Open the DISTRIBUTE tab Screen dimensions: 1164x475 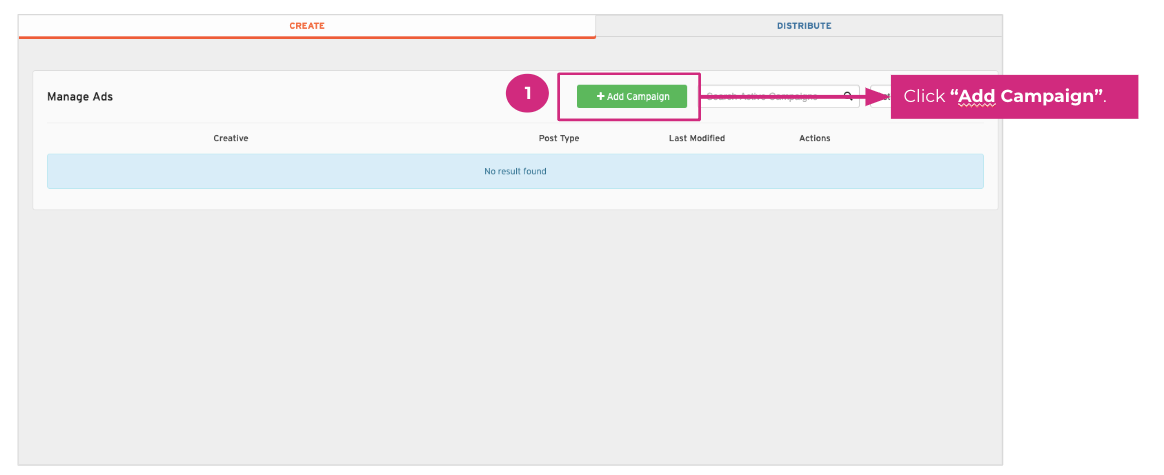[x=803, y=26]
